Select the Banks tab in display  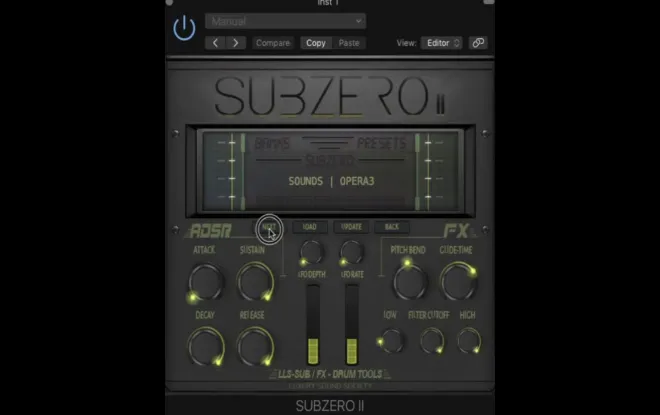click(x=272, y=144)
